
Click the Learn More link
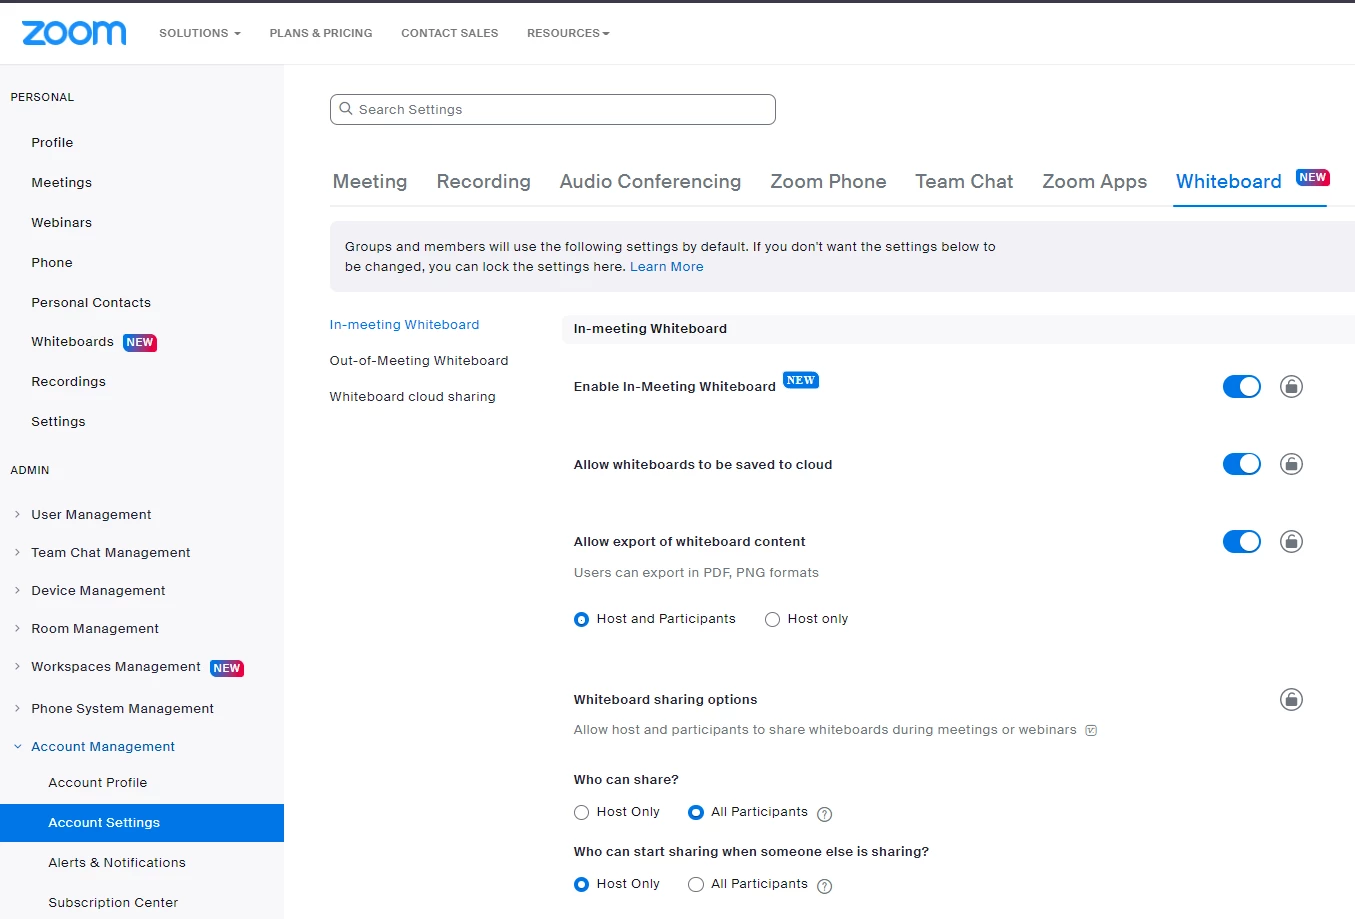point(667,267)
